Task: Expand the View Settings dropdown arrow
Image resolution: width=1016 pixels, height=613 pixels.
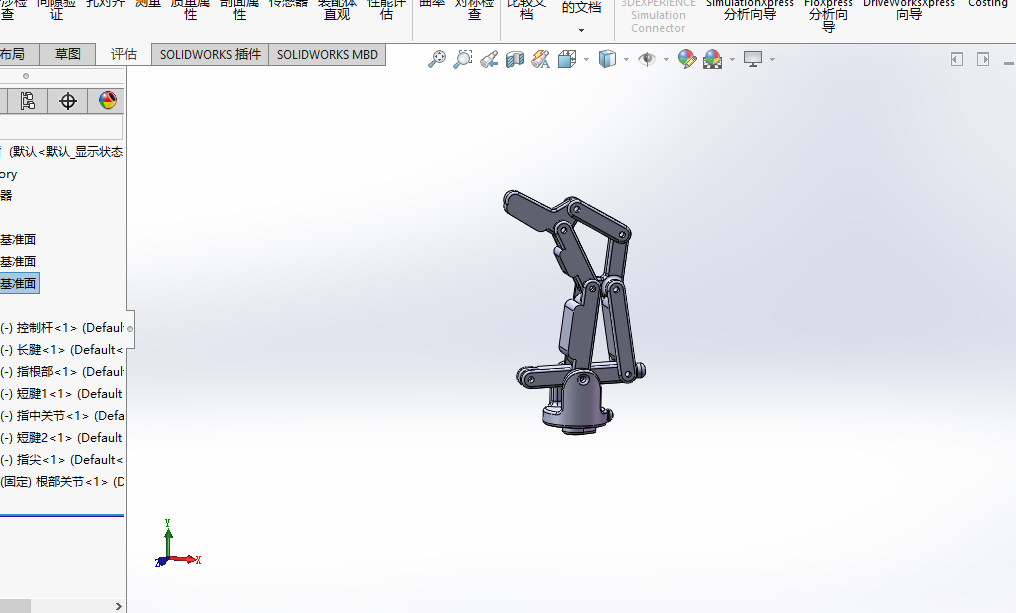Action: pos(772,60)
